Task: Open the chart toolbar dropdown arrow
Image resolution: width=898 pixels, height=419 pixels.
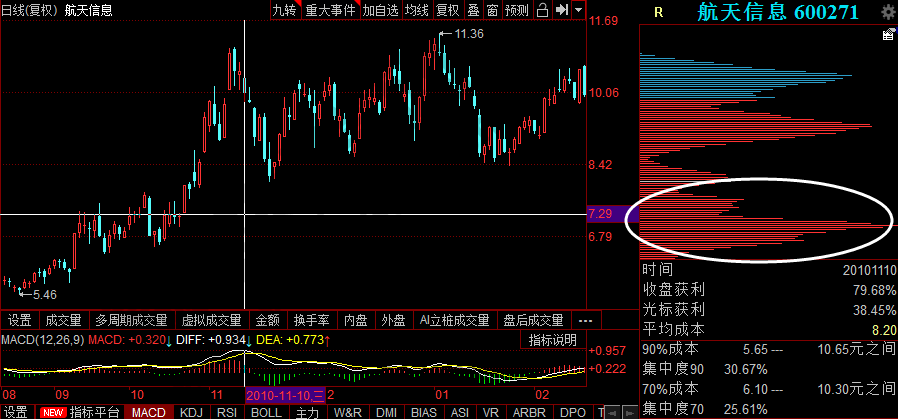Action: coord(580,10)
